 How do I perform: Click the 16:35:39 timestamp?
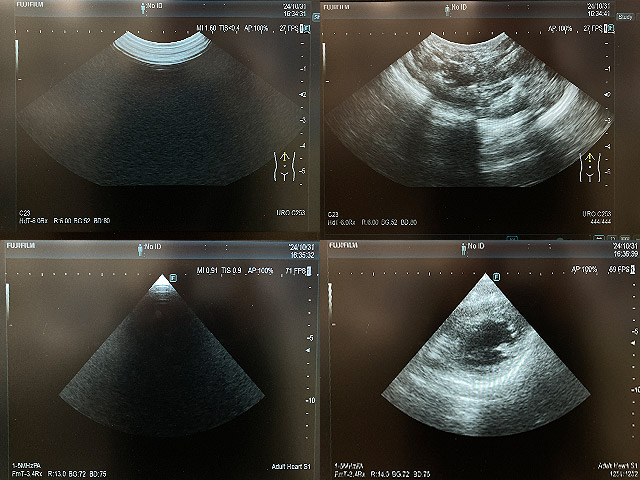(626, 254)
